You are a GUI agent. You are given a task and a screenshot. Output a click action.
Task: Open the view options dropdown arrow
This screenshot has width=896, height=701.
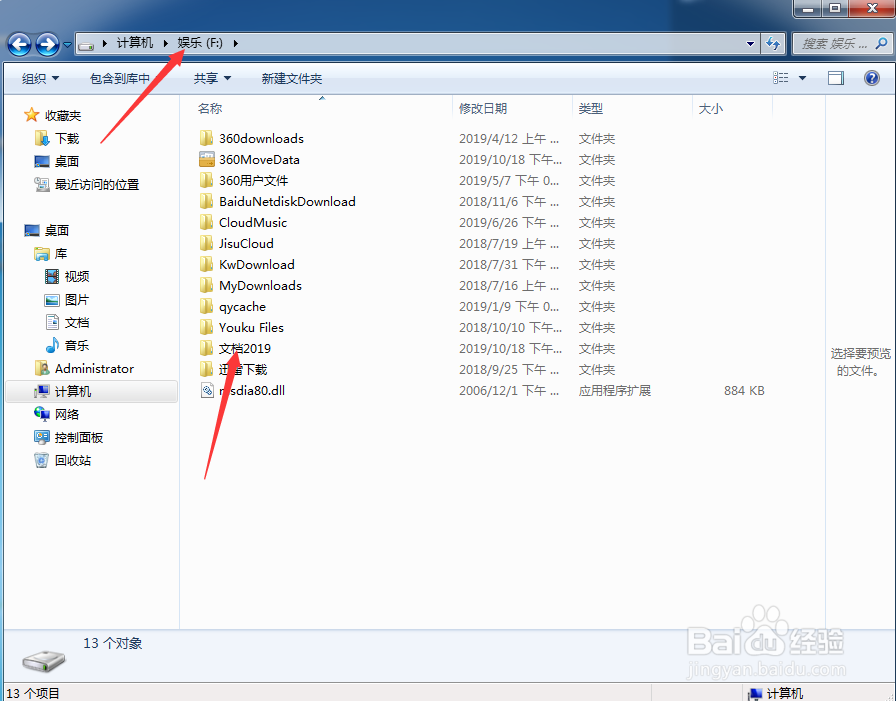point(802,78)
